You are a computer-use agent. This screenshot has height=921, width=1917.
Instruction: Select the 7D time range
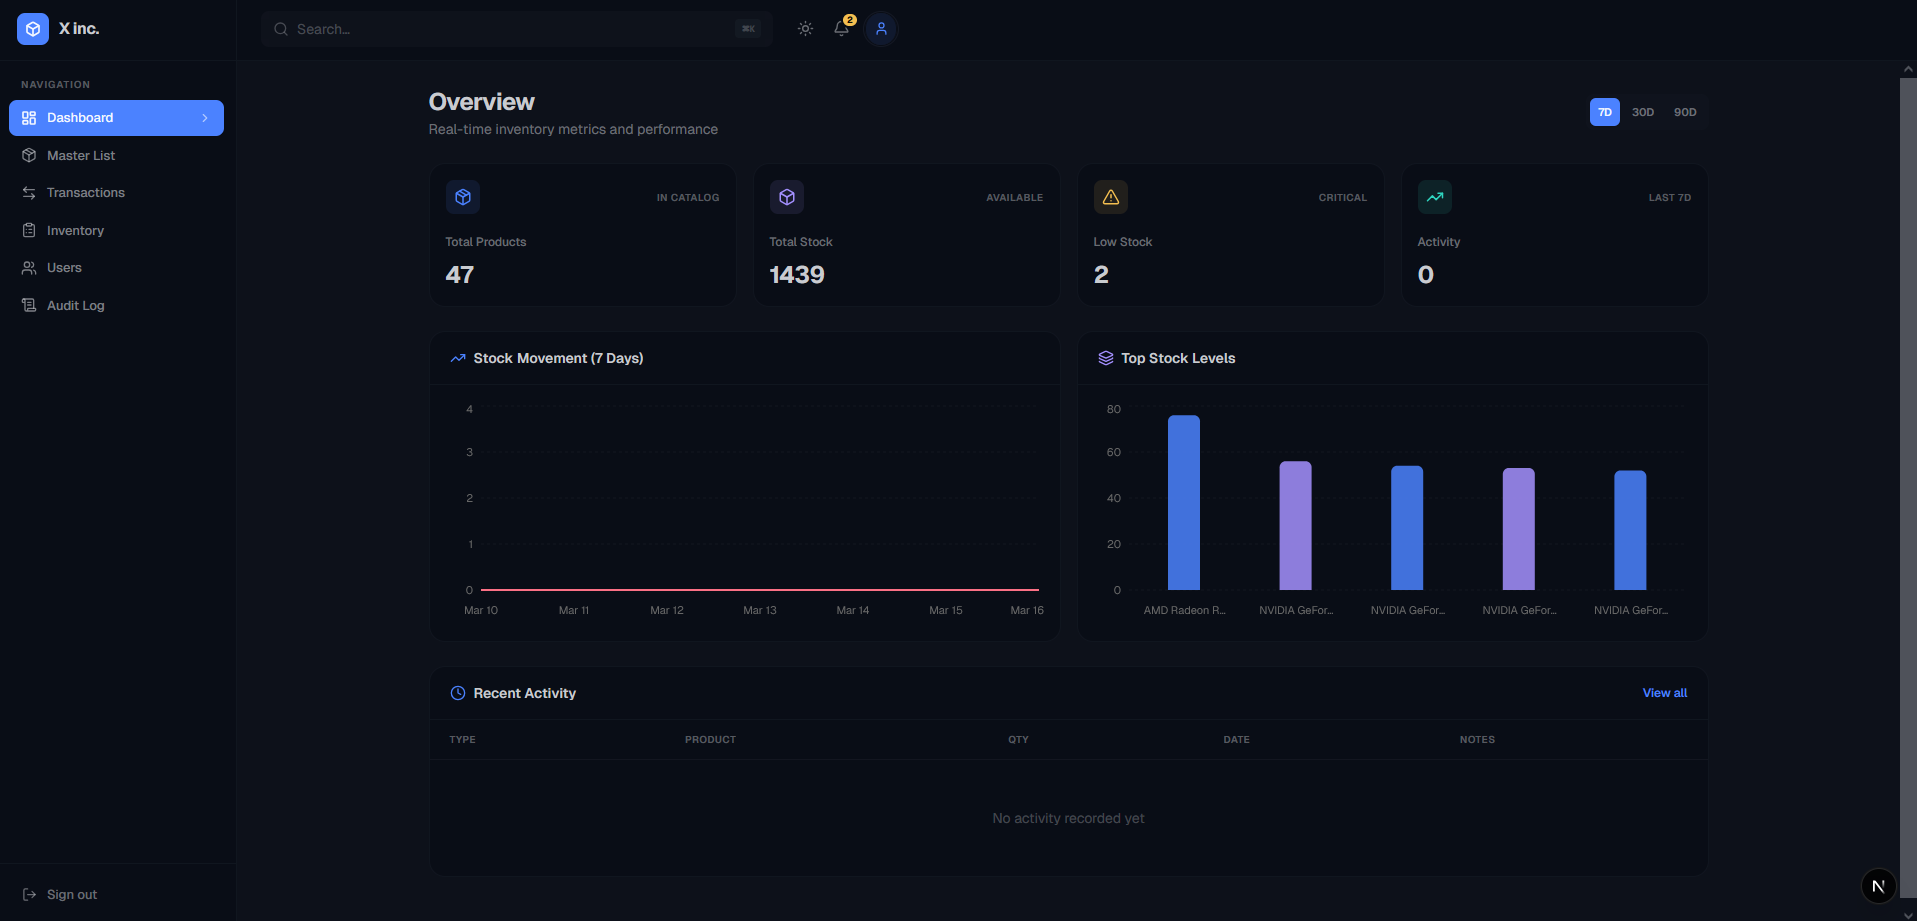[1604, 112]
